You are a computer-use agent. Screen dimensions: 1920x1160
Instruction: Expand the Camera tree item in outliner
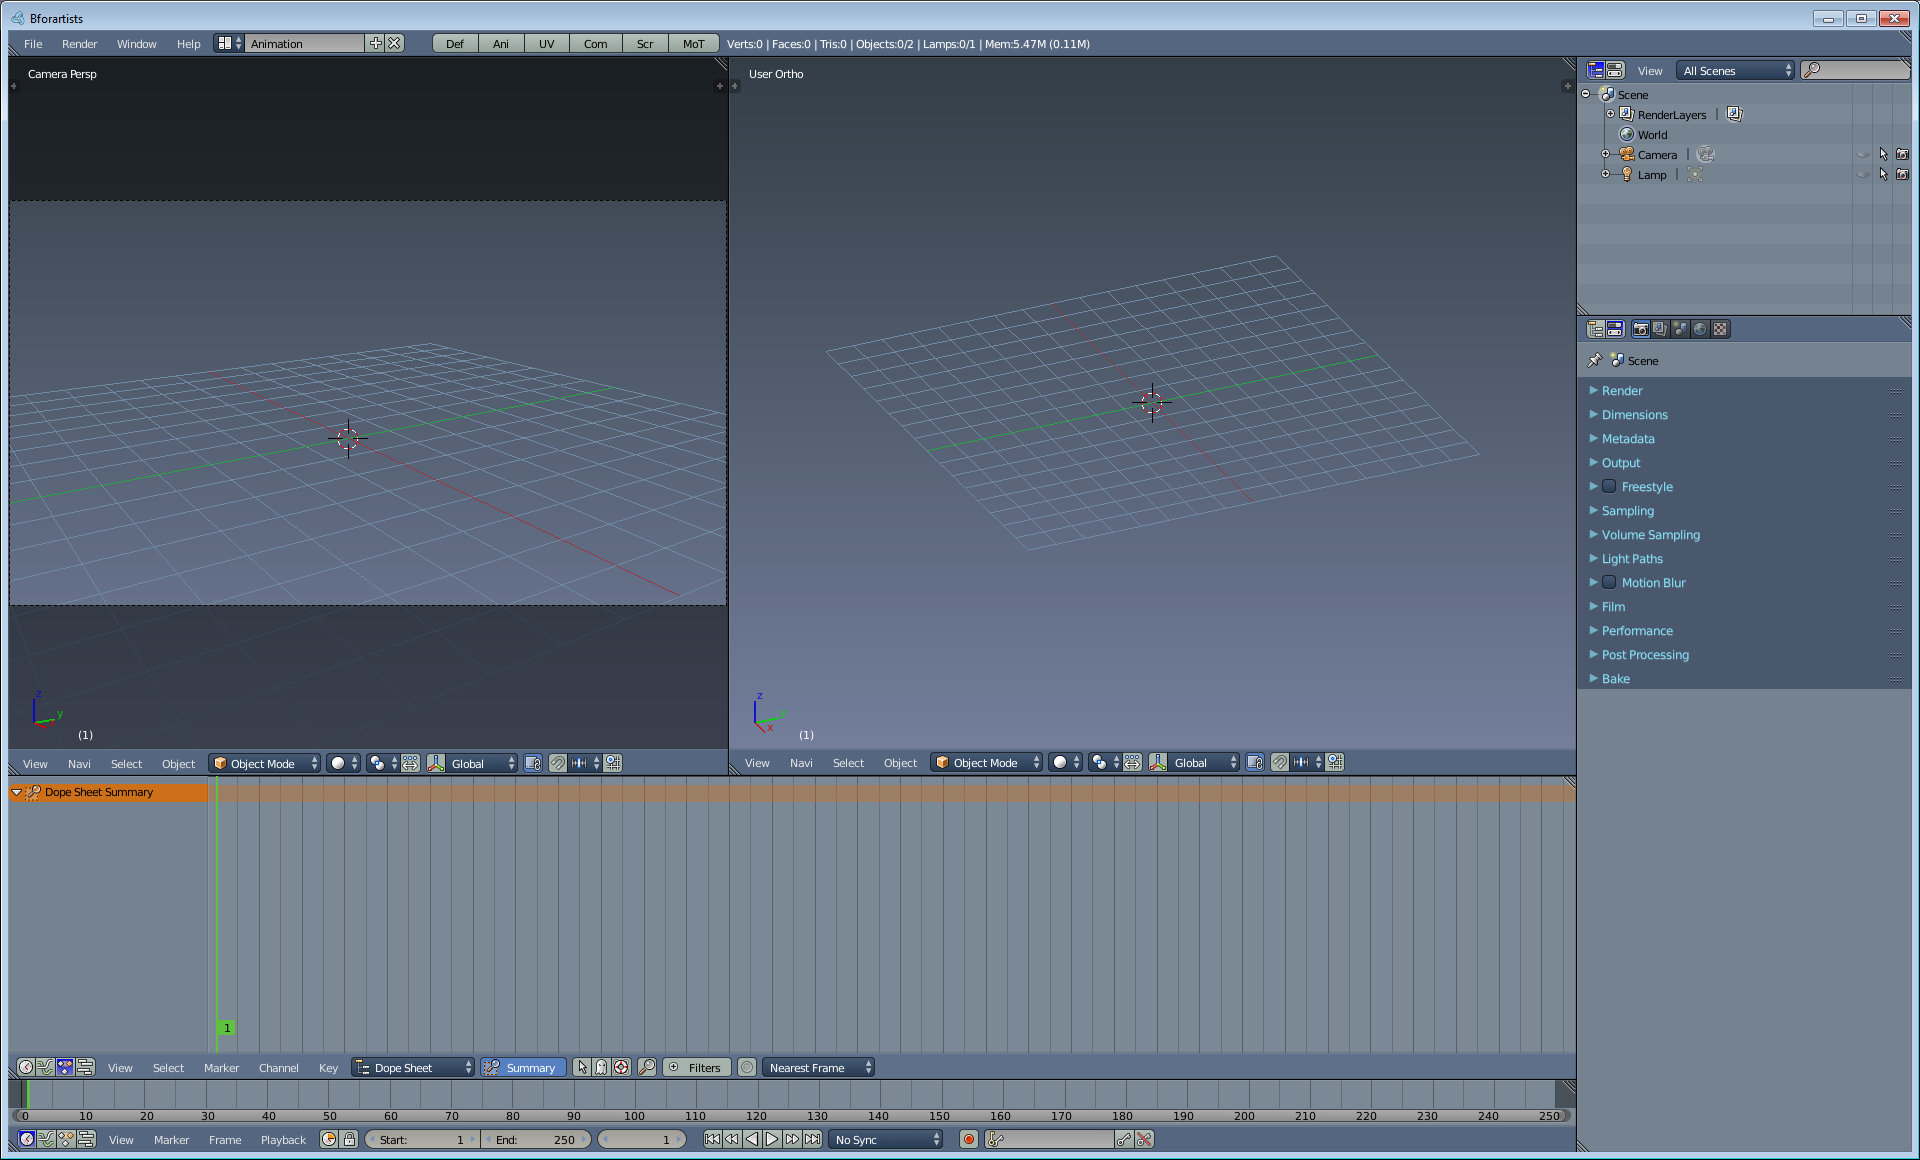point(1605,154)
